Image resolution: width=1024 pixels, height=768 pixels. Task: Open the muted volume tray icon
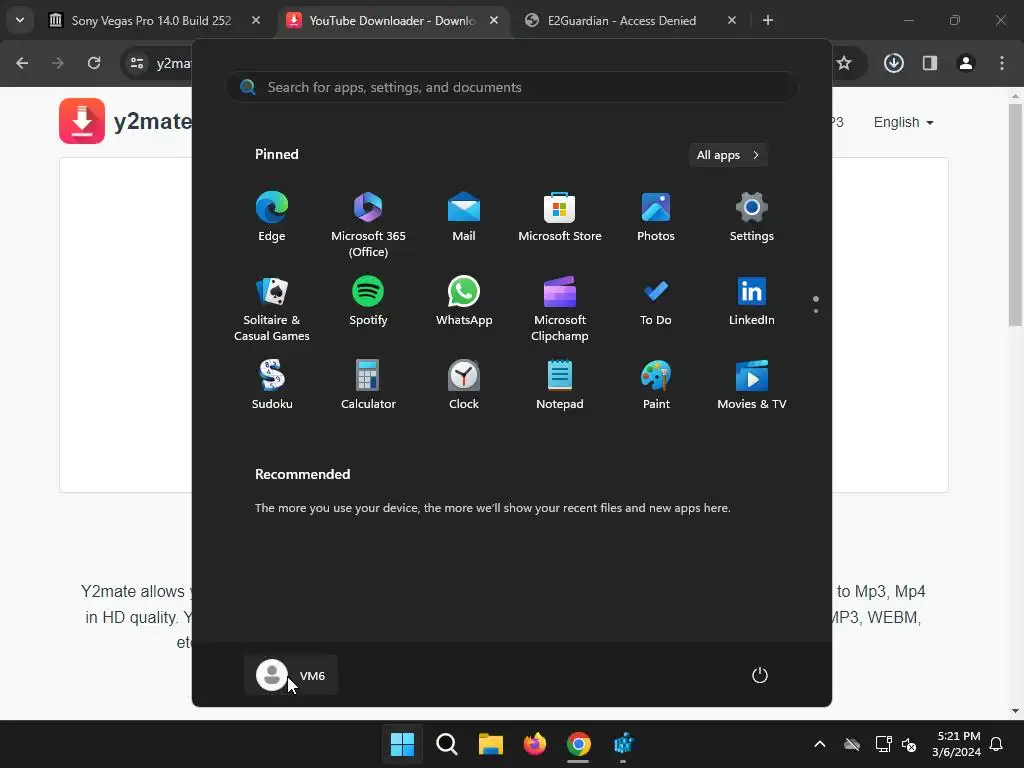point(908,744)
